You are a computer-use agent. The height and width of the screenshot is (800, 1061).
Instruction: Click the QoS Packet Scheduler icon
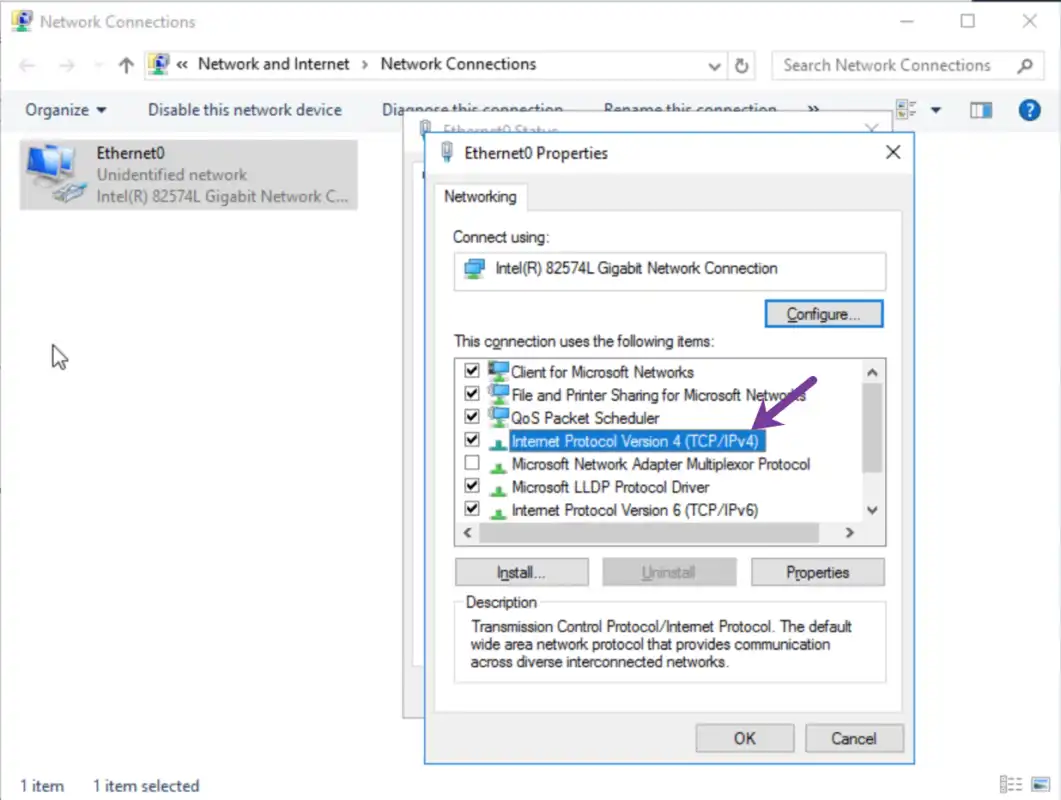pyautogui.click(x=498, y=418)
